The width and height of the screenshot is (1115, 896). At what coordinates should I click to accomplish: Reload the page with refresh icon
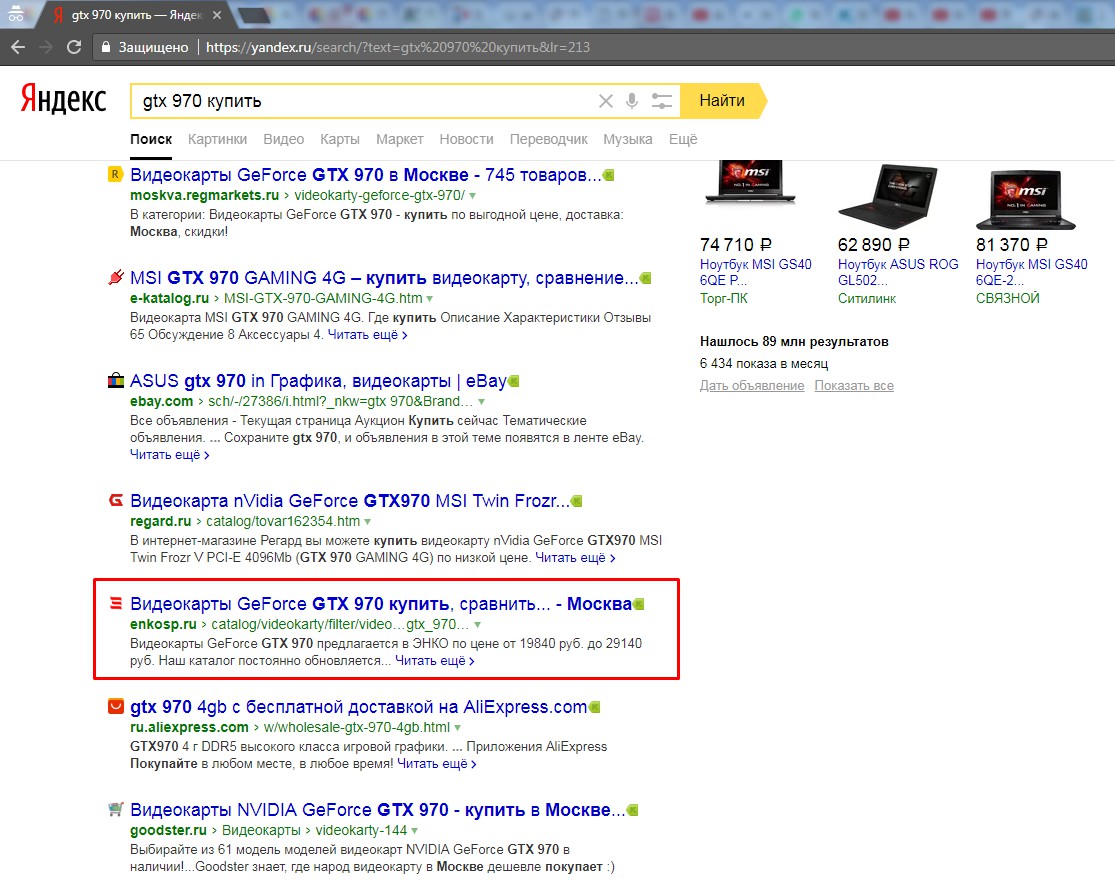(x=73, y=47)
